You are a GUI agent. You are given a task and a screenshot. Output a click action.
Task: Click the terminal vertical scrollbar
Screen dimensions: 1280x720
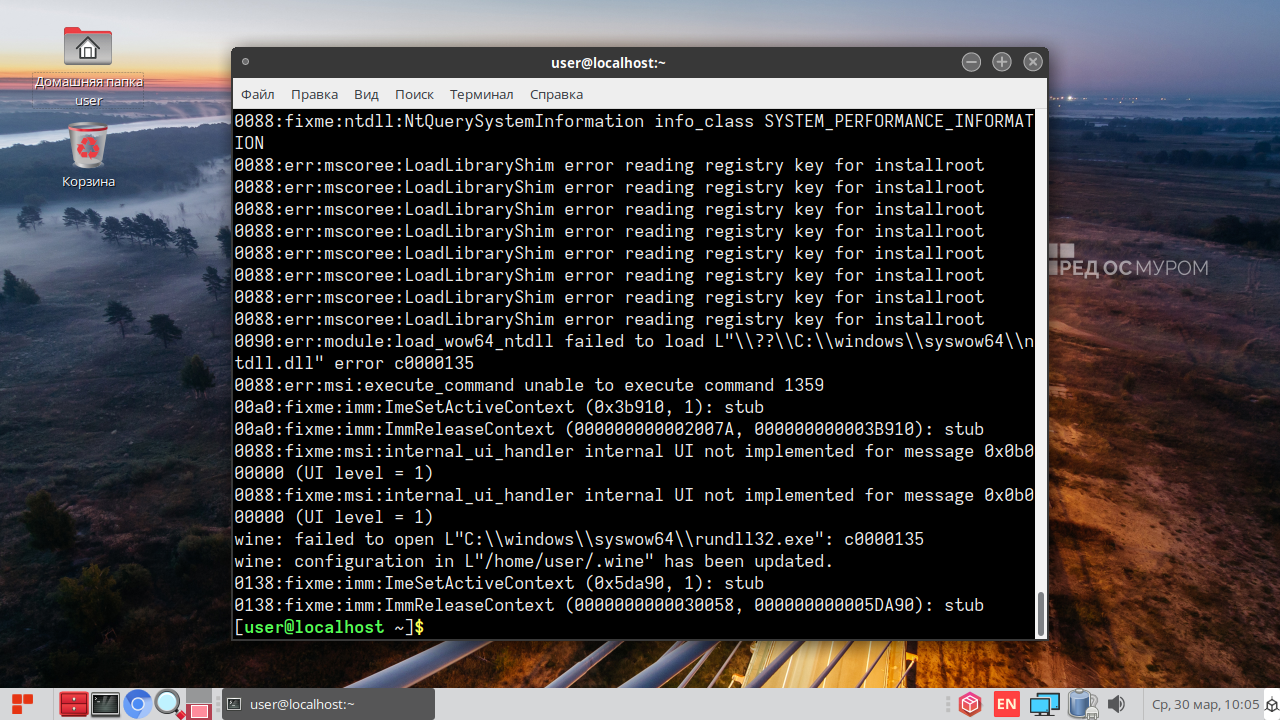(1041, 612)
